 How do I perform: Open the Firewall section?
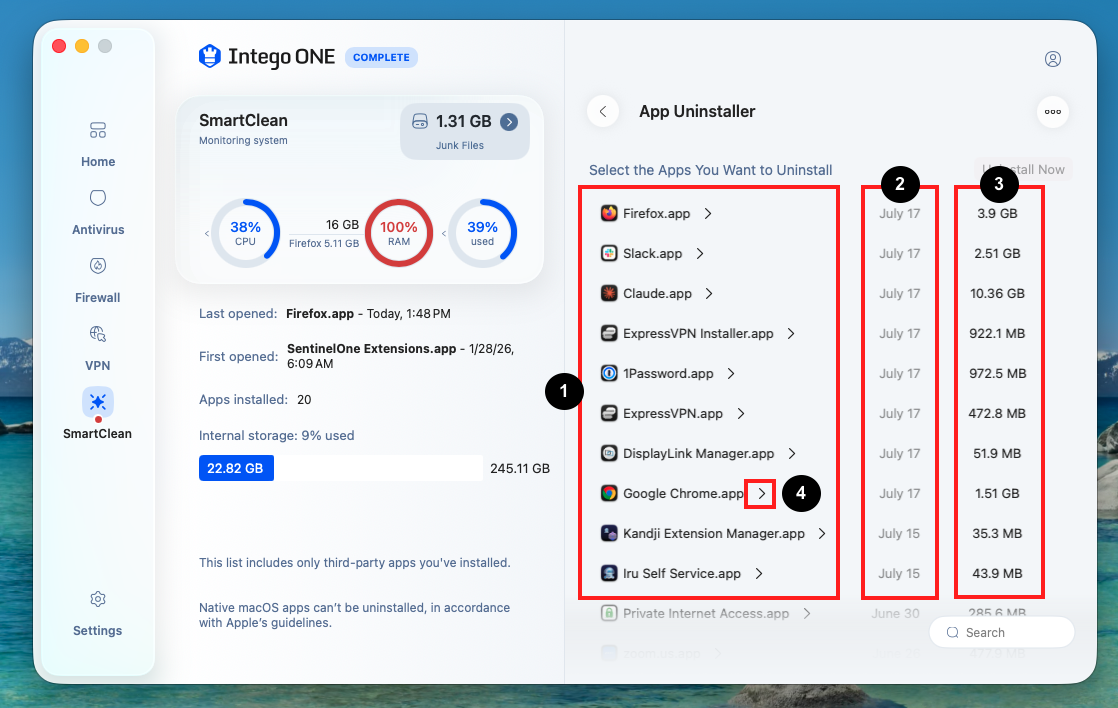pyautogui.click(x=98, y=280)
